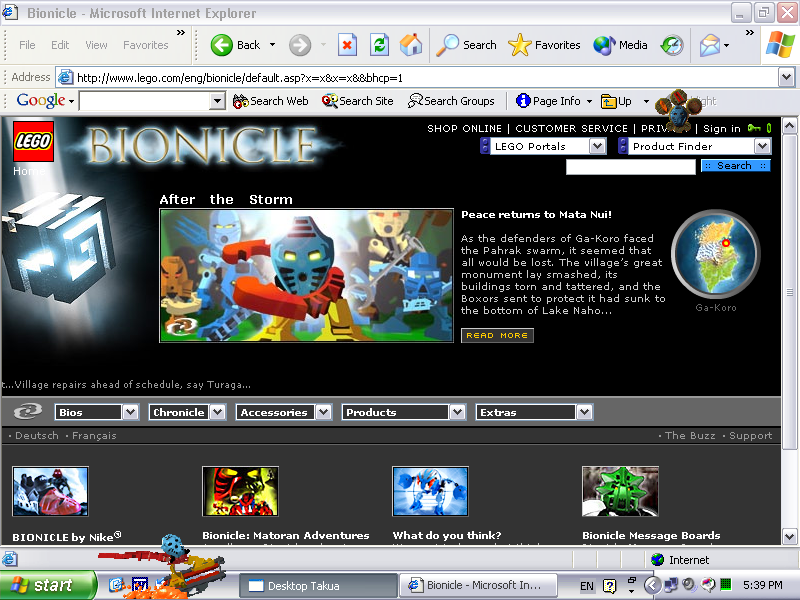Stop loading with the red X icon

click(347, 45)
